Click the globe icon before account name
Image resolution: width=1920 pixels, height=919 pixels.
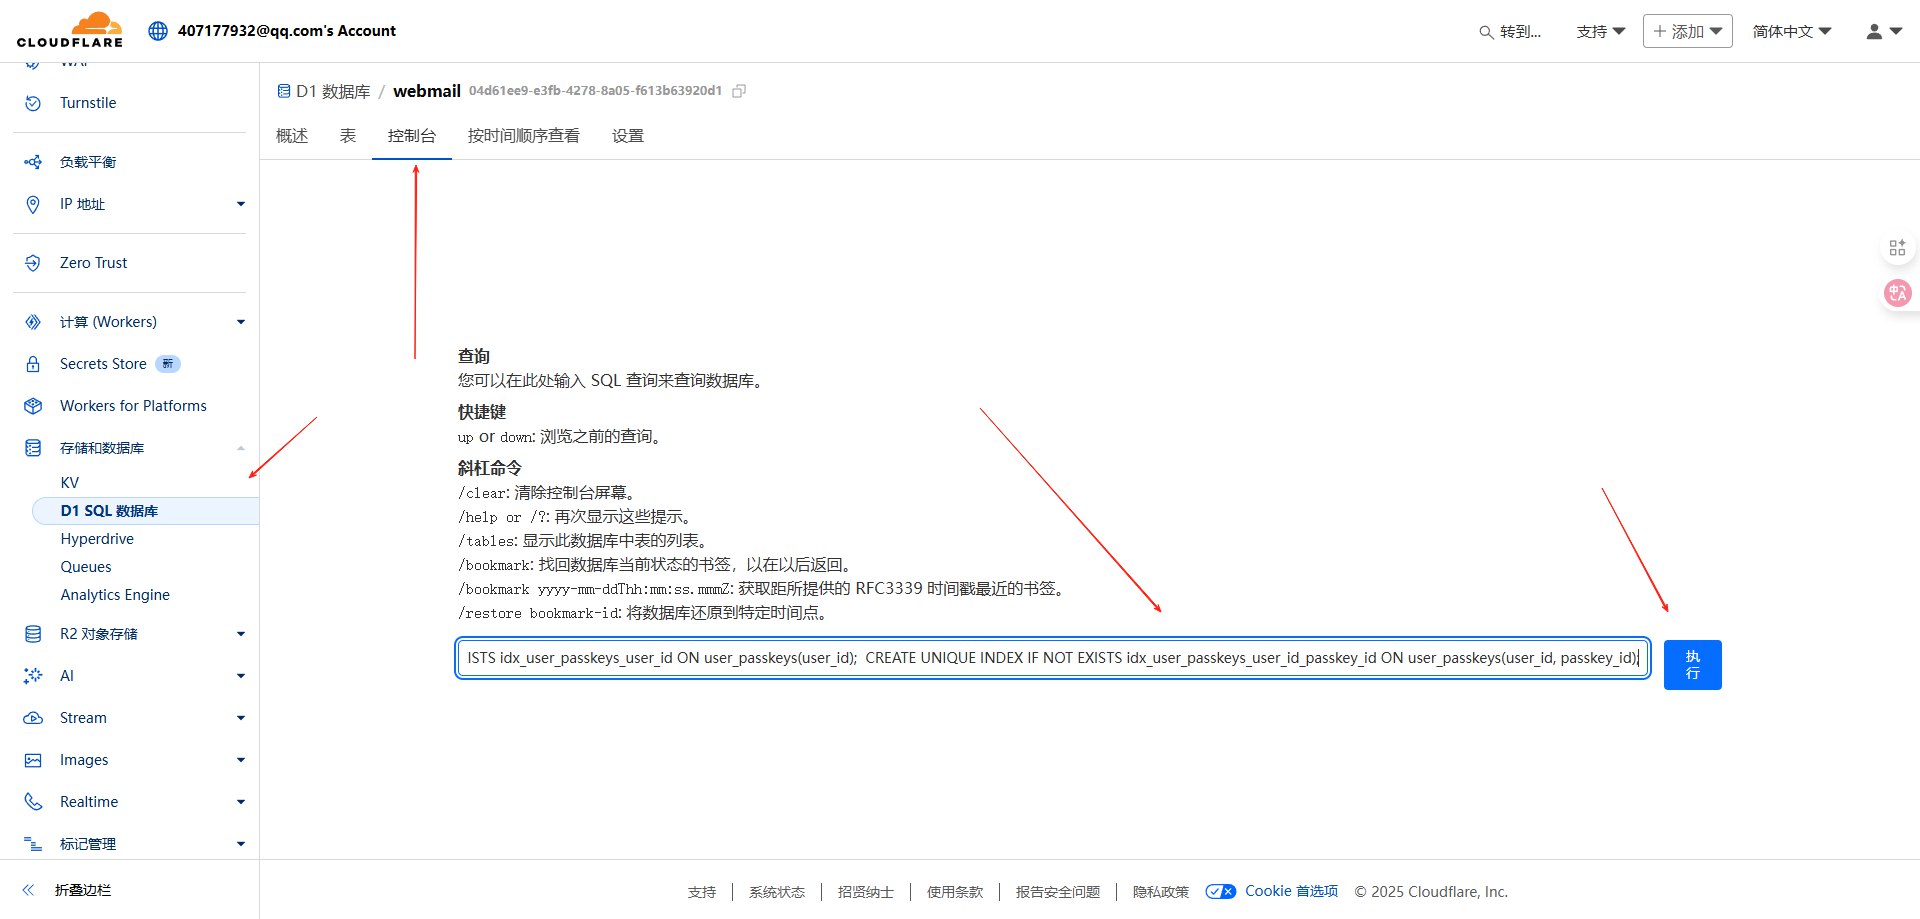click(157, 30)
